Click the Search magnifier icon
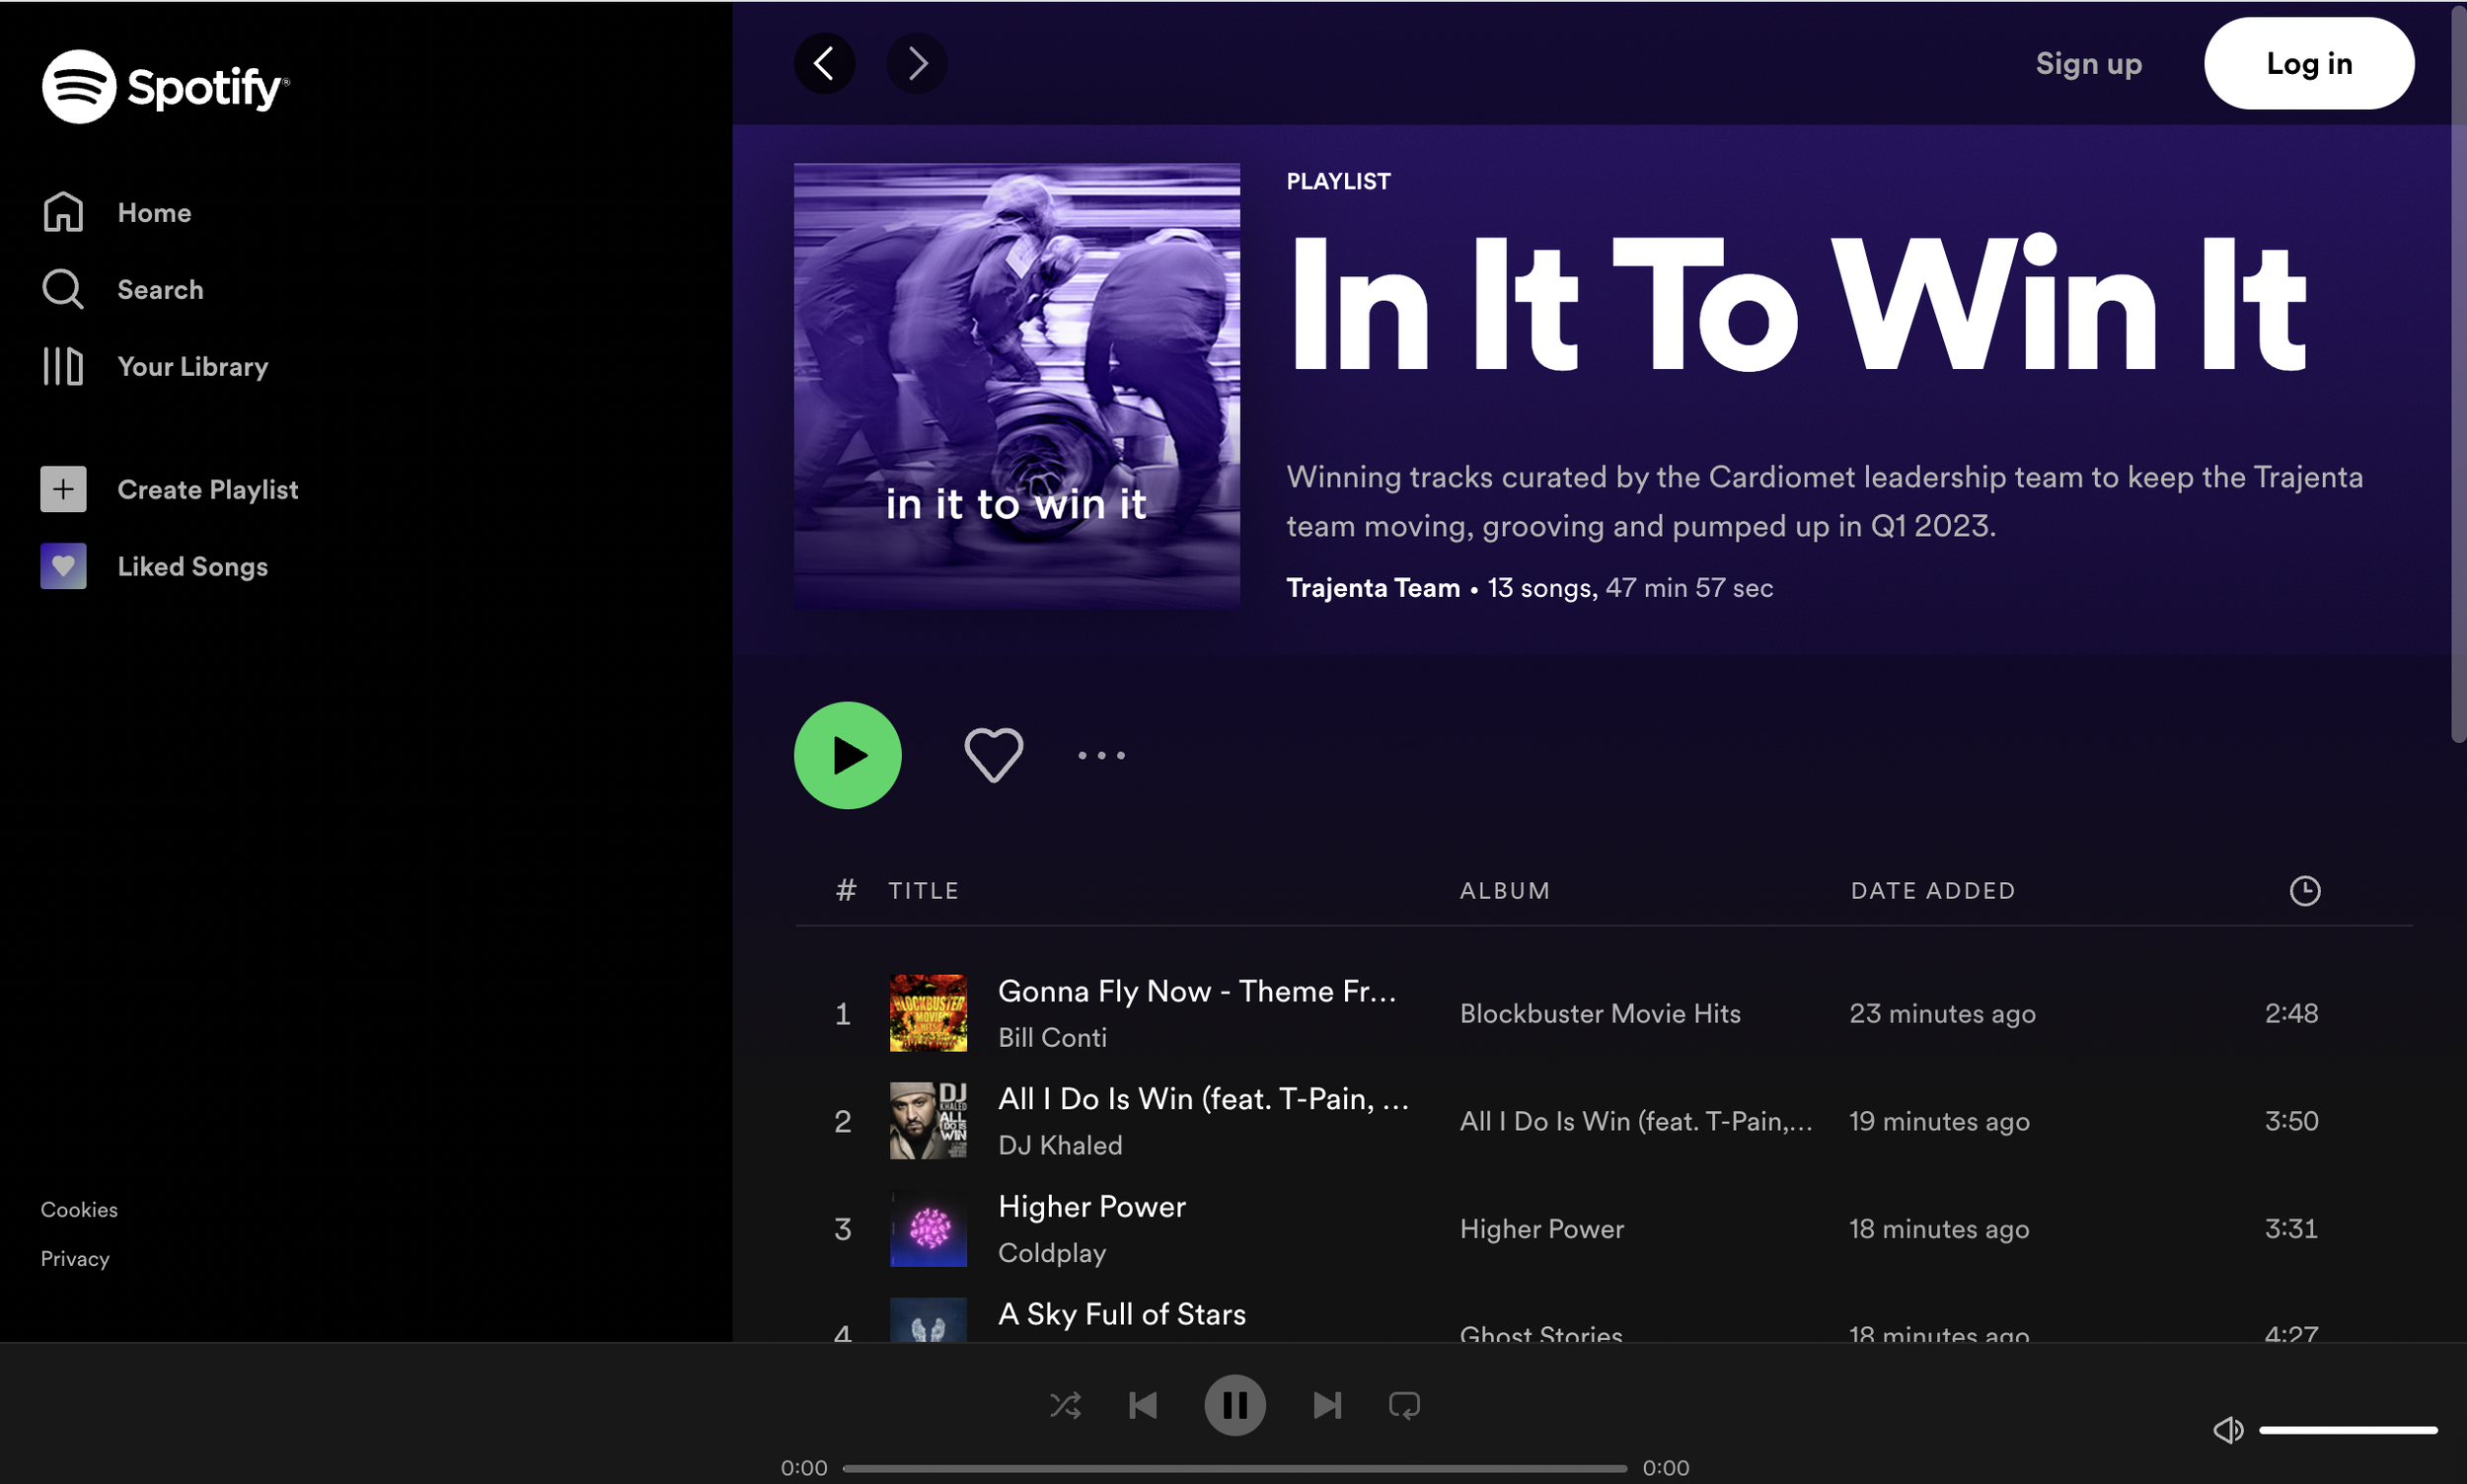 click(x=63, y=289)
